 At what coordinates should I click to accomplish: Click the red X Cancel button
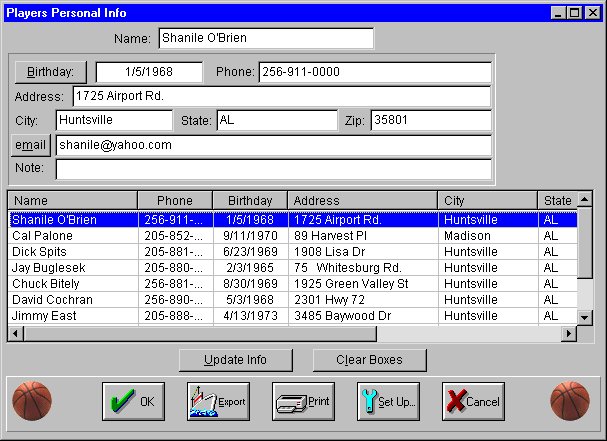click(473, 401)
